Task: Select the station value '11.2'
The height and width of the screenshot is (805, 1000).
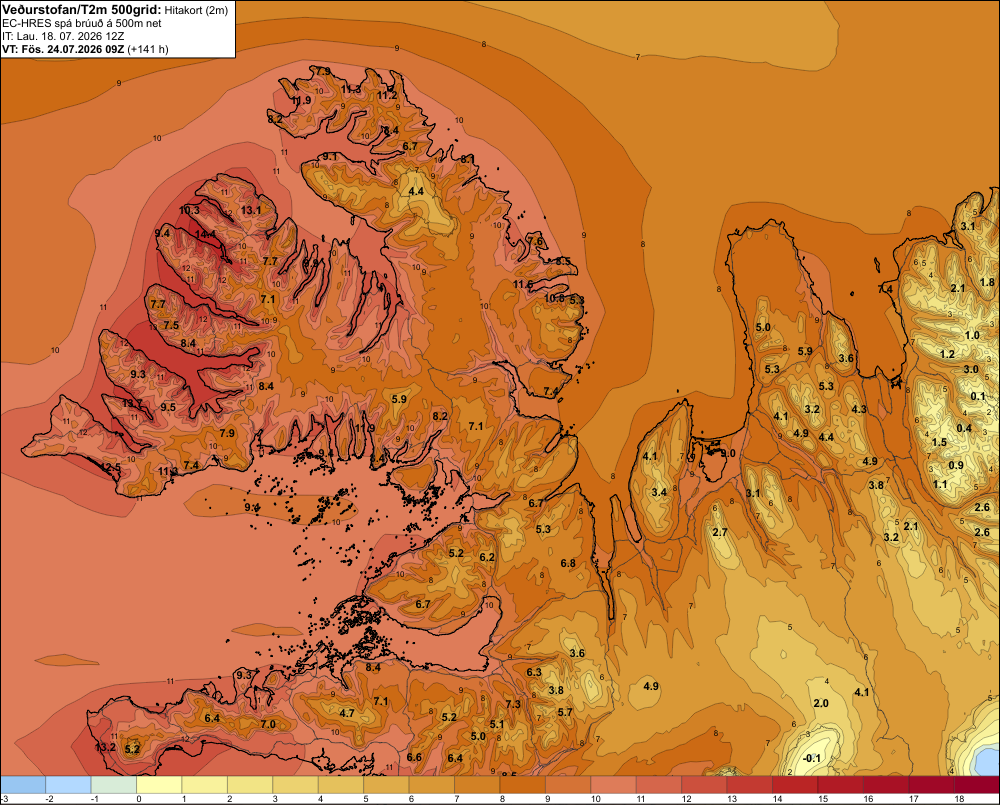Action: [387, 95]
